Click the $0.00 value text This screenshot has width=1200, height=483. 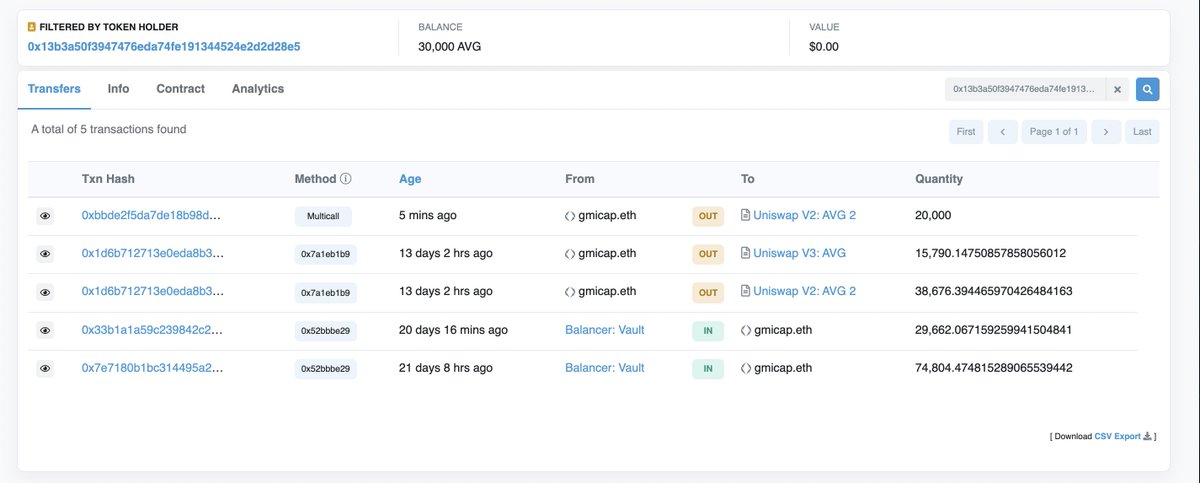point(824,47)
